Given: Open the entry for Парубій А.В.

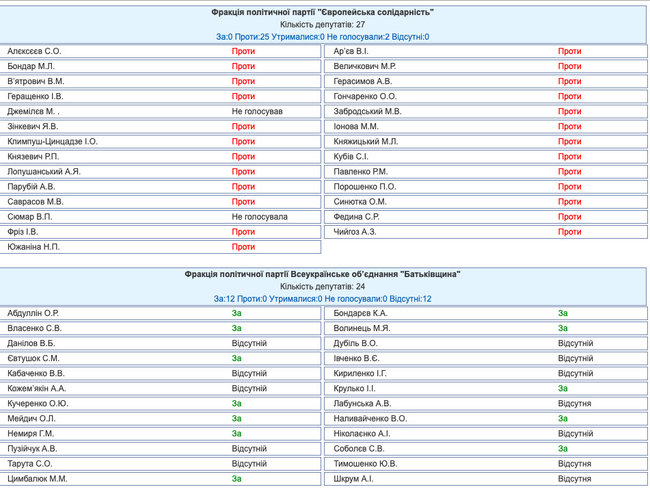Looking at the screenshot, I should [x=31, y=186].
